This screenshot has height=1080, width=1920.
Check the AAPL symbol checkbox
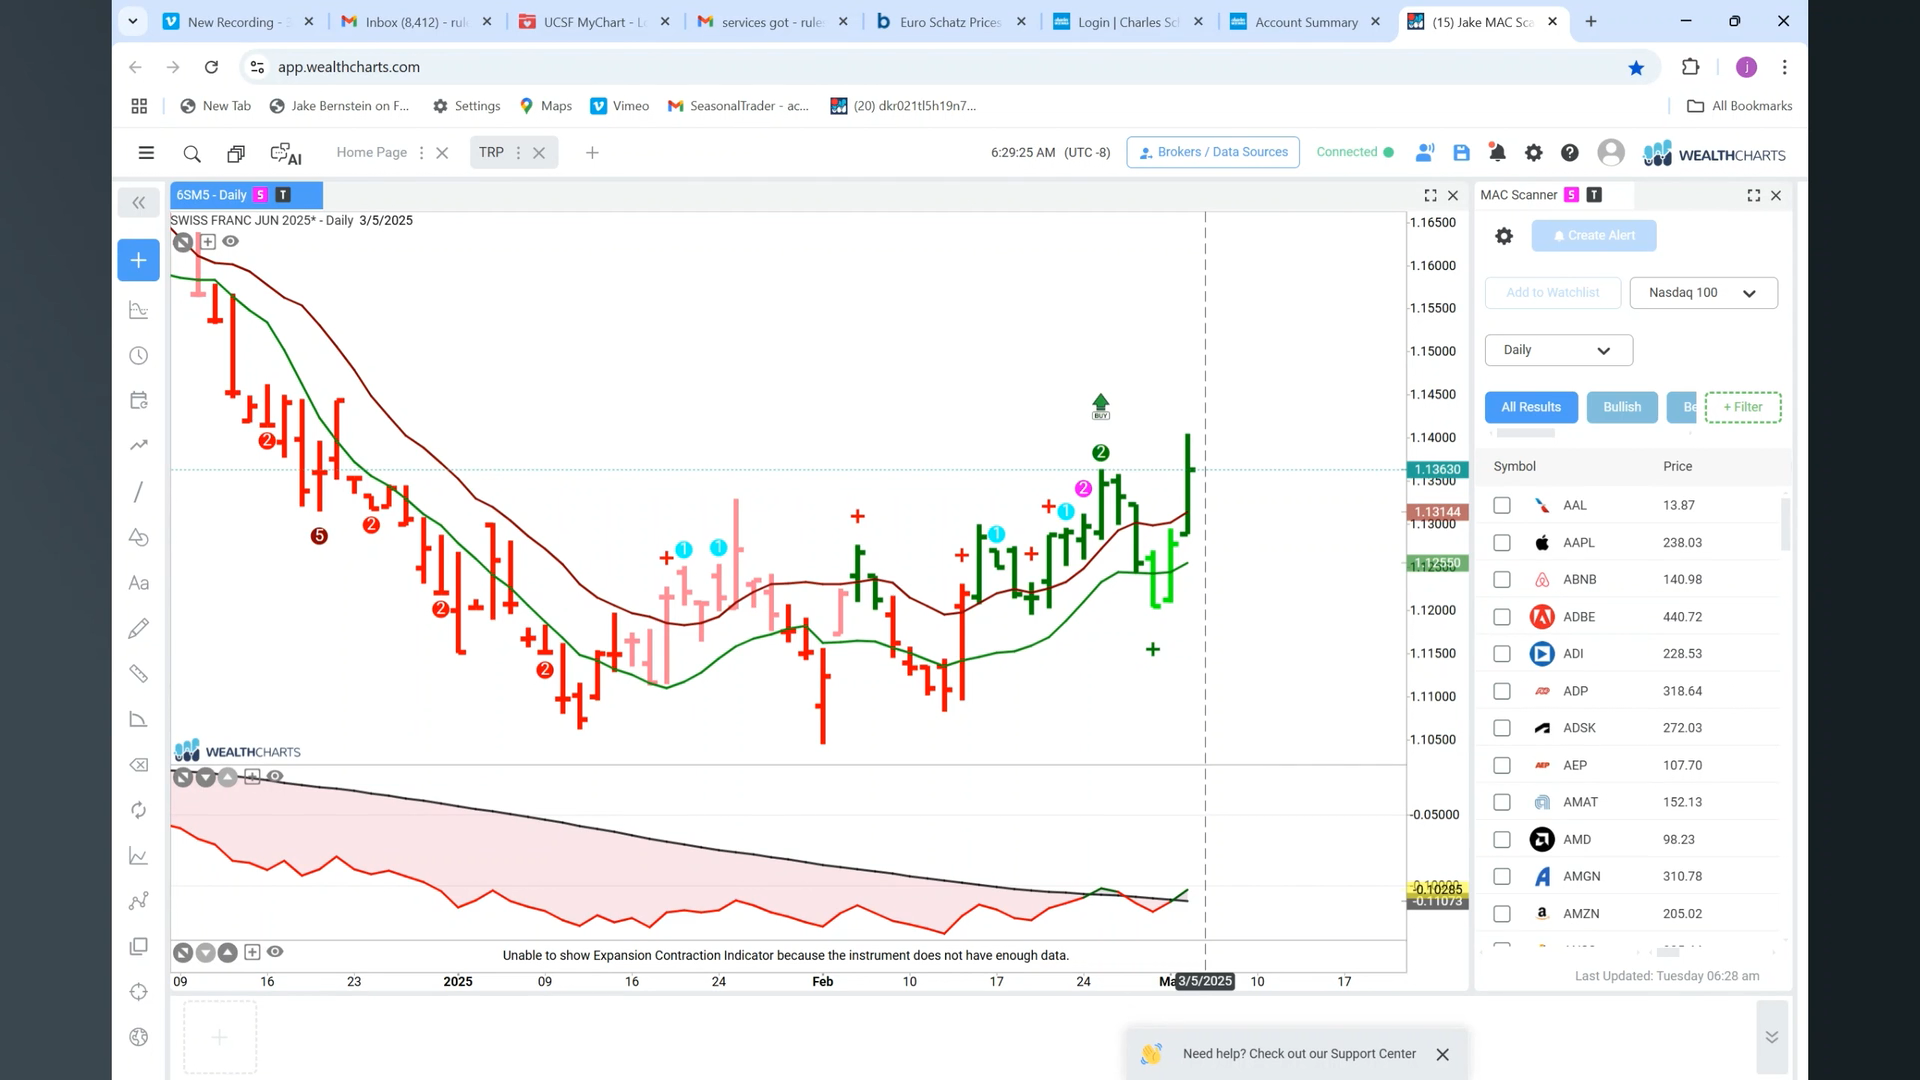1502,543
